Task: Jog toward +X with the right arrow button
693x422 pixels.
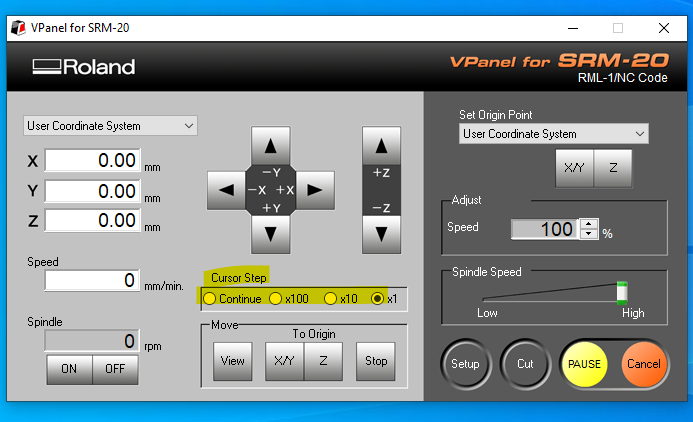Action: pos(315,190)
